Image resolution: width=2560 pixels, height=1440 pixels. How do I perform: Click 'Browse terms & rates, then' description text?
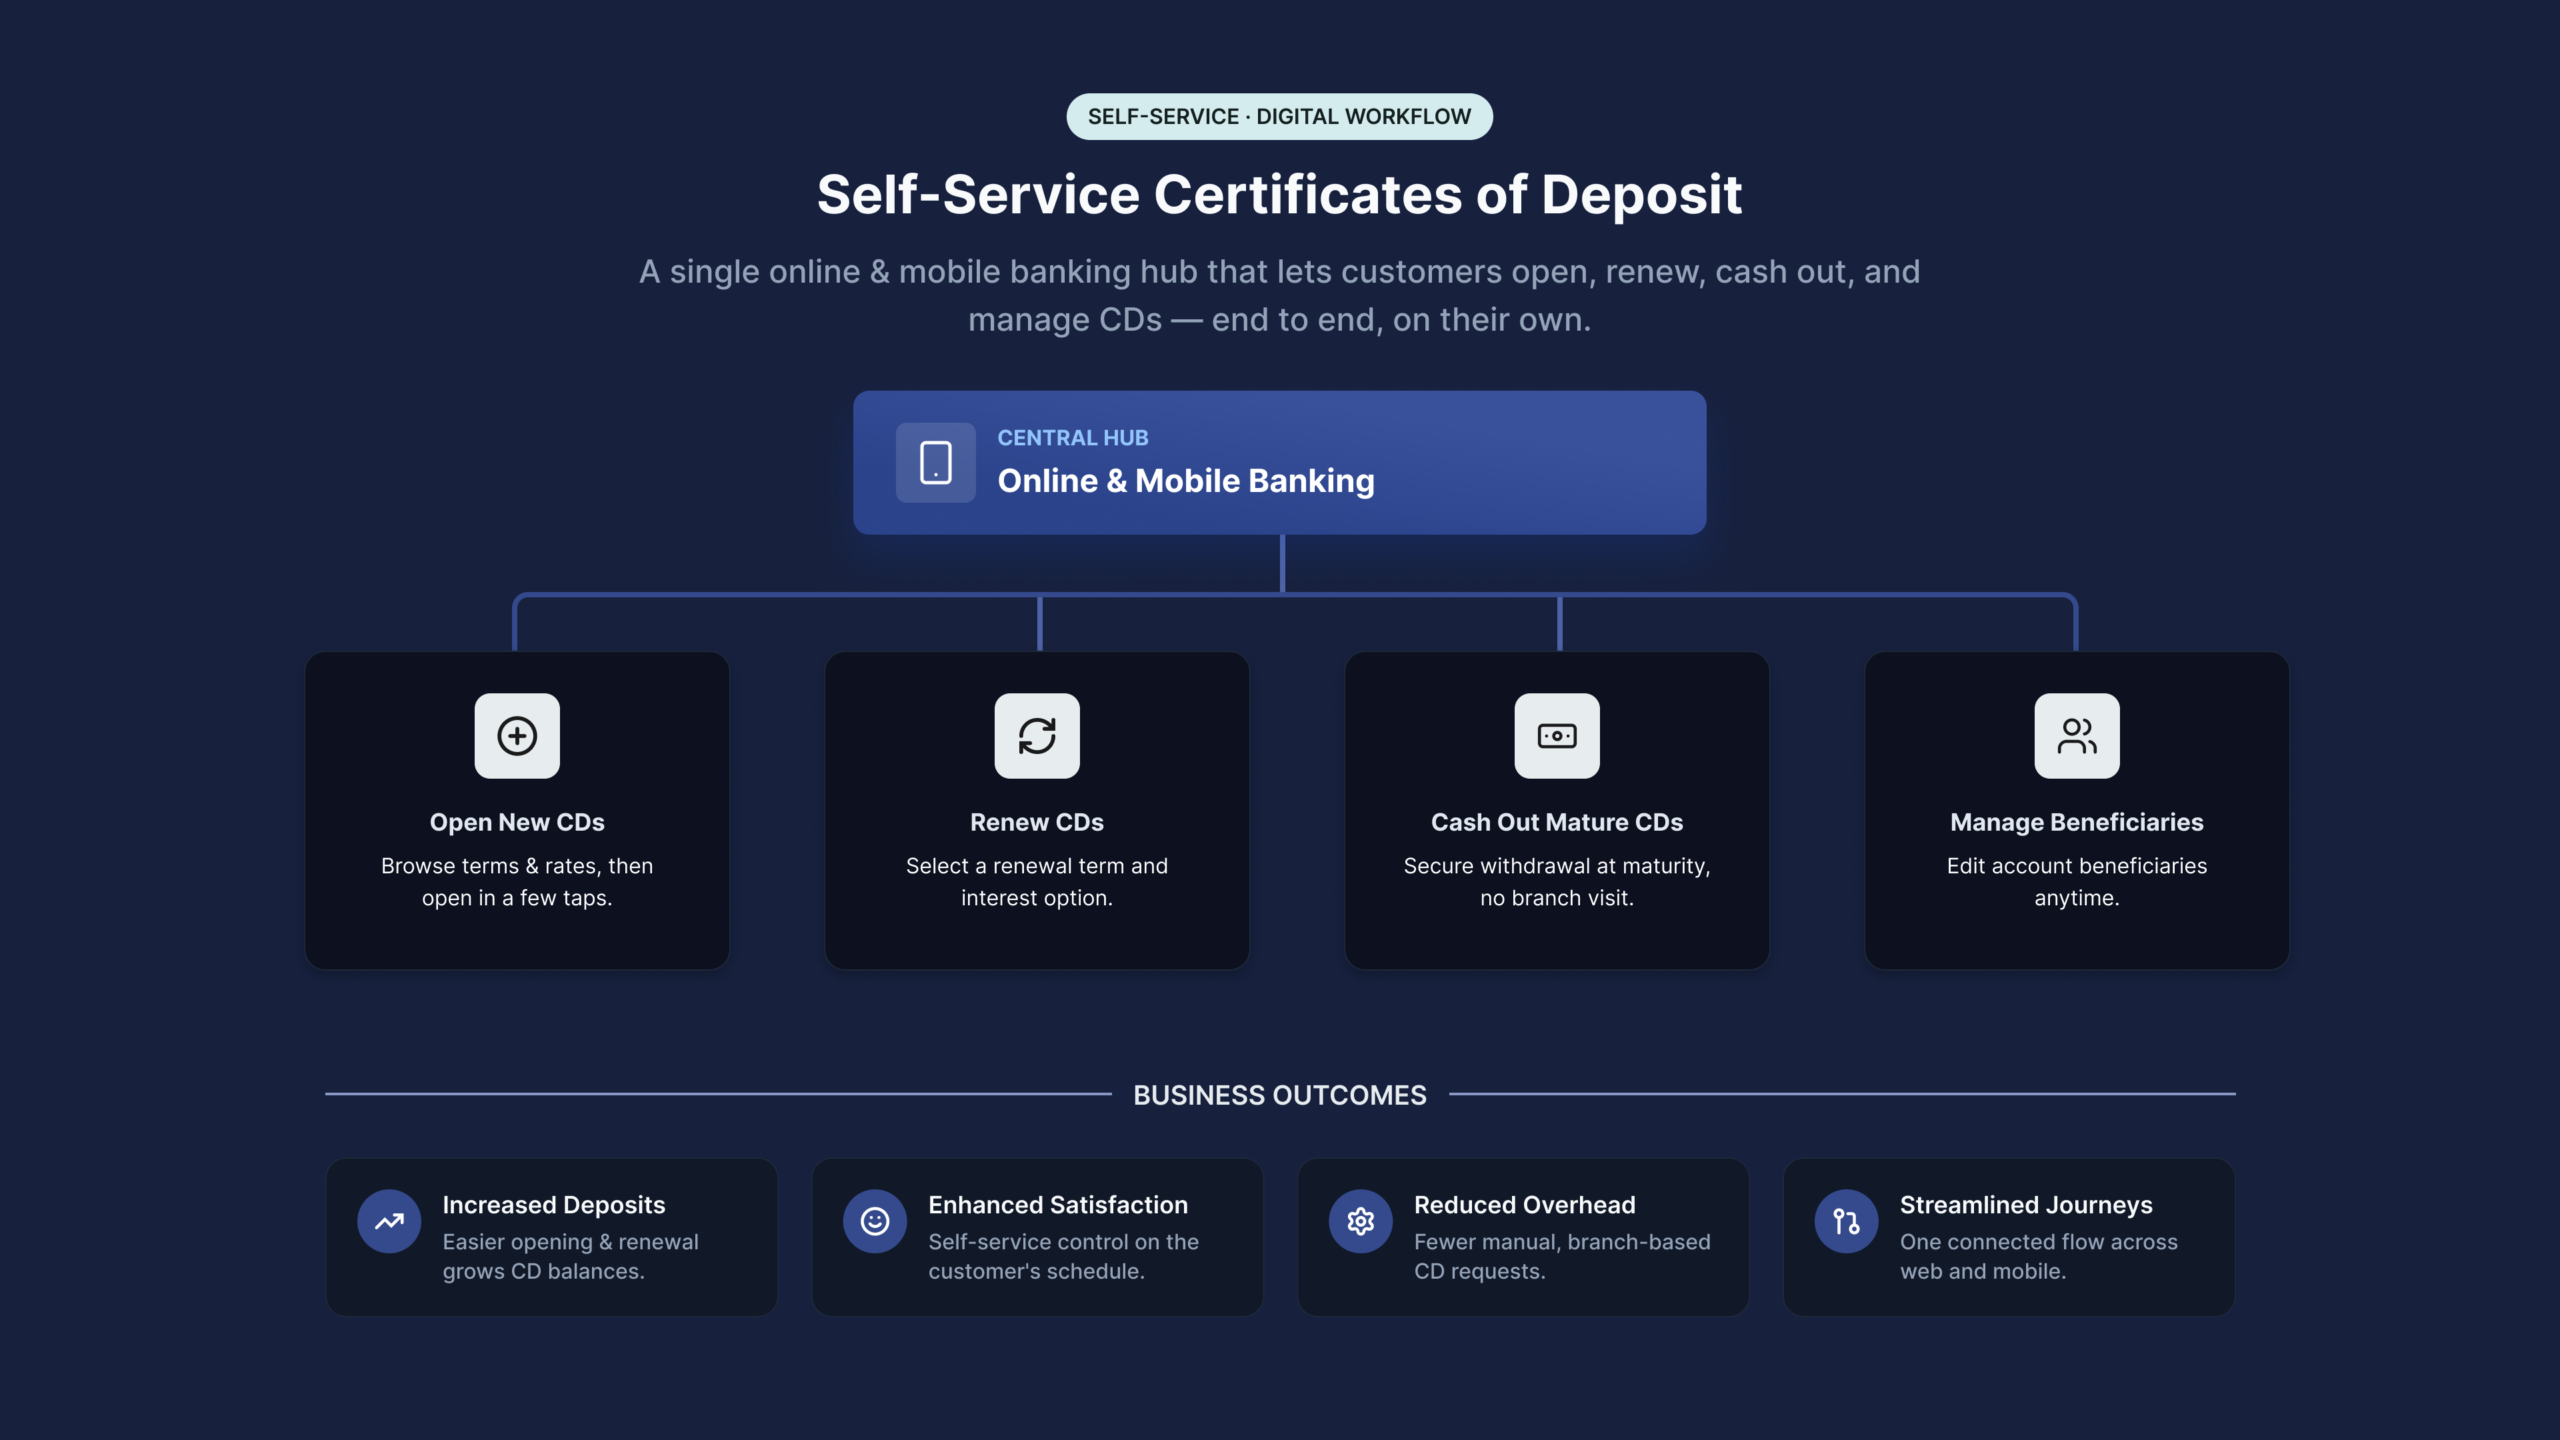click(517, 866)
